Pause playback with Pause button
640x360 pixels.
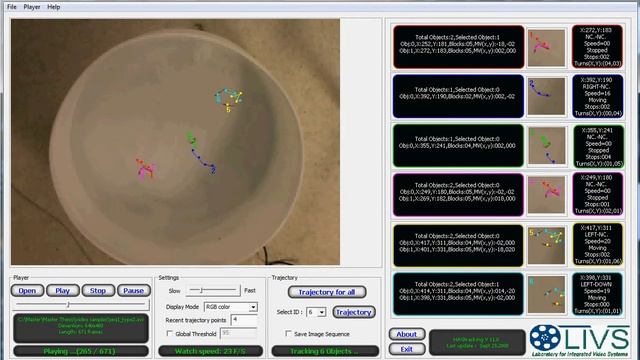click(x=133, y=291)
